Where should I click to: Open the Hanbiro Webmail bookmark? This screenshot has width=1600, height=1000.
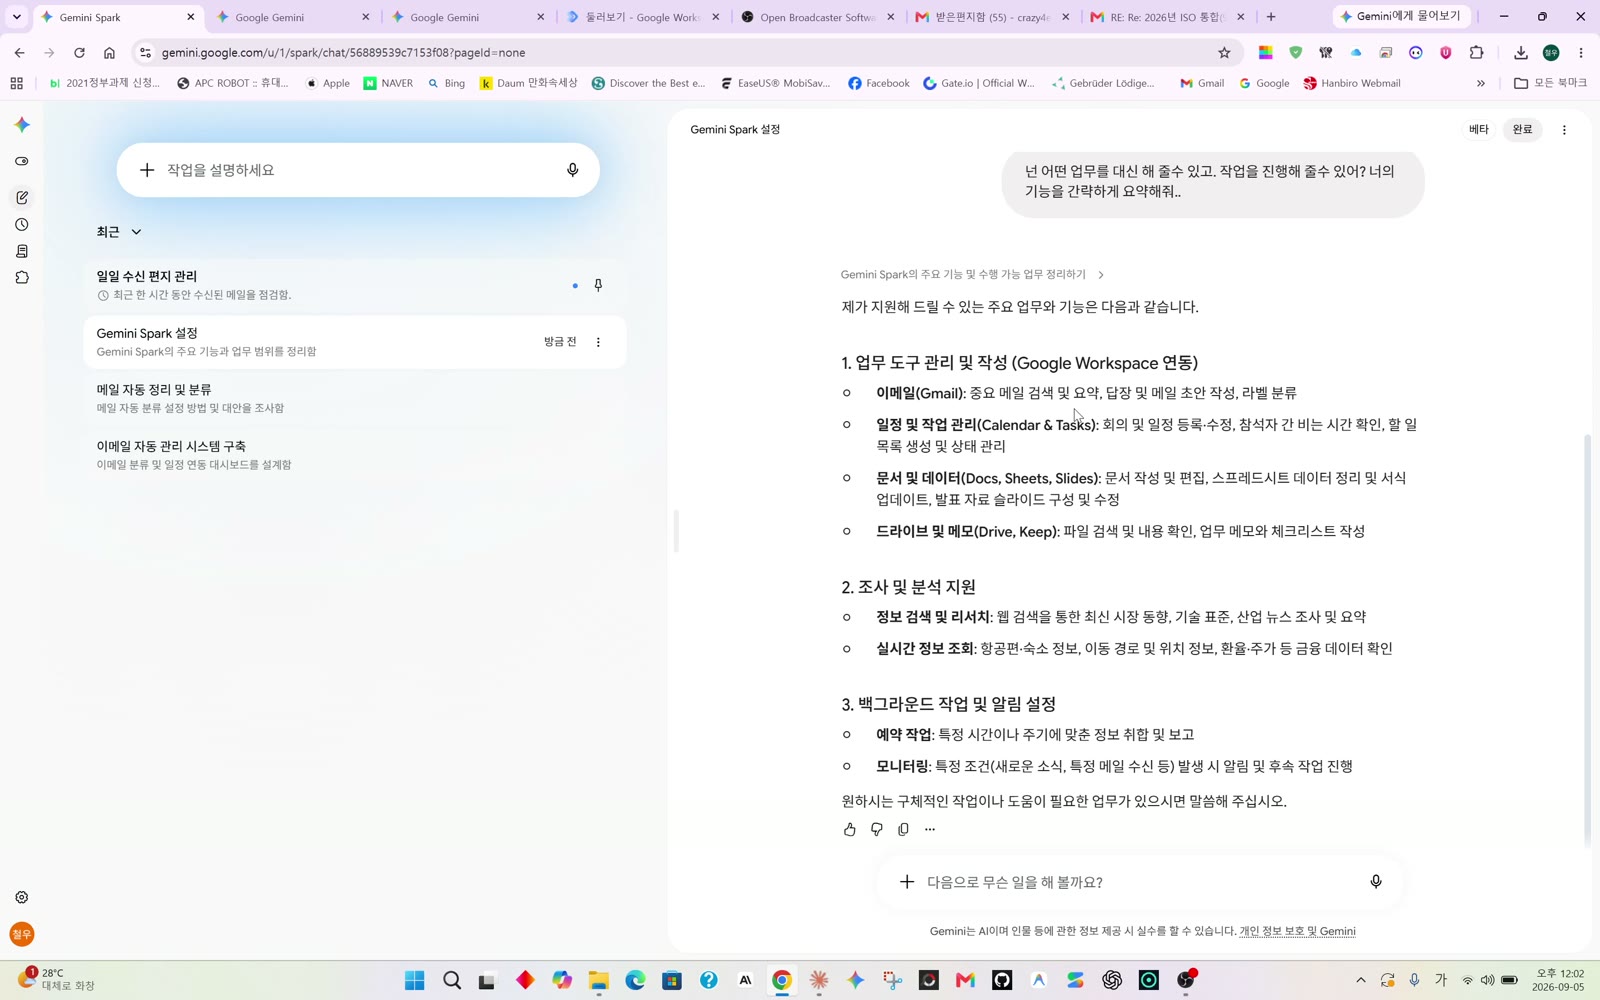click(1352, 84)
